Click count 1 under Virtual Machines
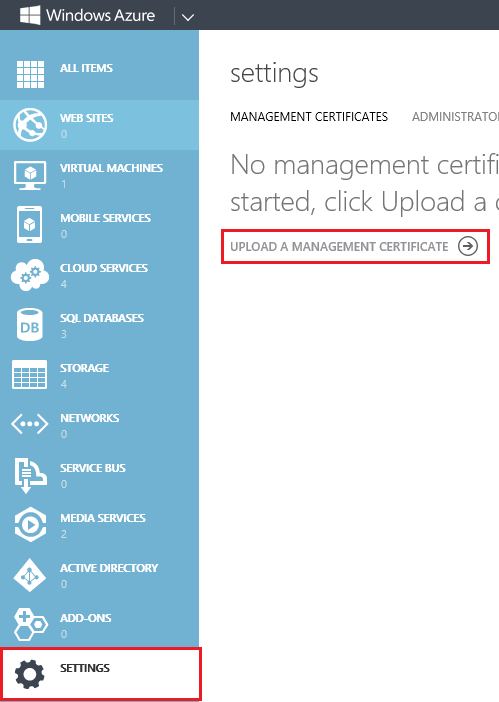Viewport: 499px width, 702px height. click(64, 184)
